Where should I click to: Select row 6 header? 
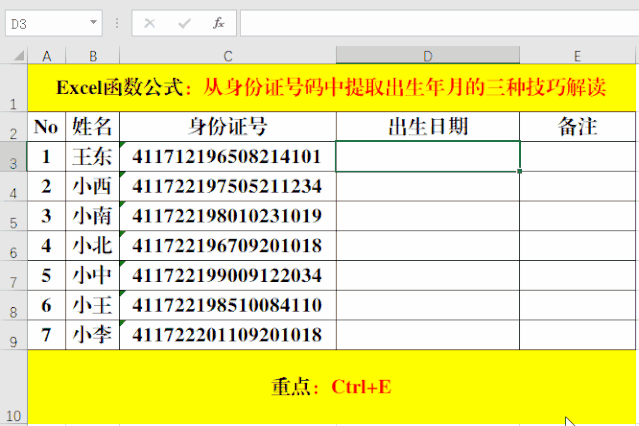pyautogui.click(x=13, y=246)
